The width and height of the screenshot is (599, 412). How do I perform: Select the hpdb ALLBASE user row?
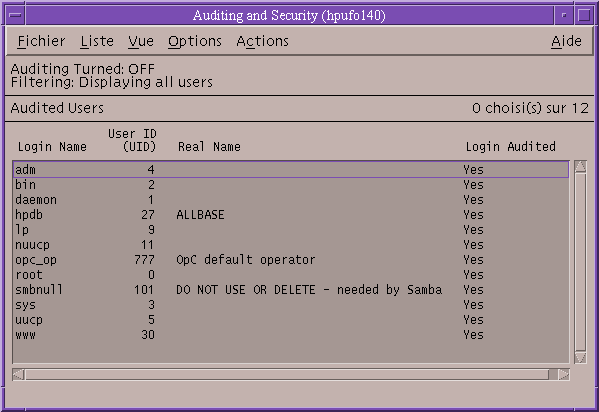[x=291, y=214]
